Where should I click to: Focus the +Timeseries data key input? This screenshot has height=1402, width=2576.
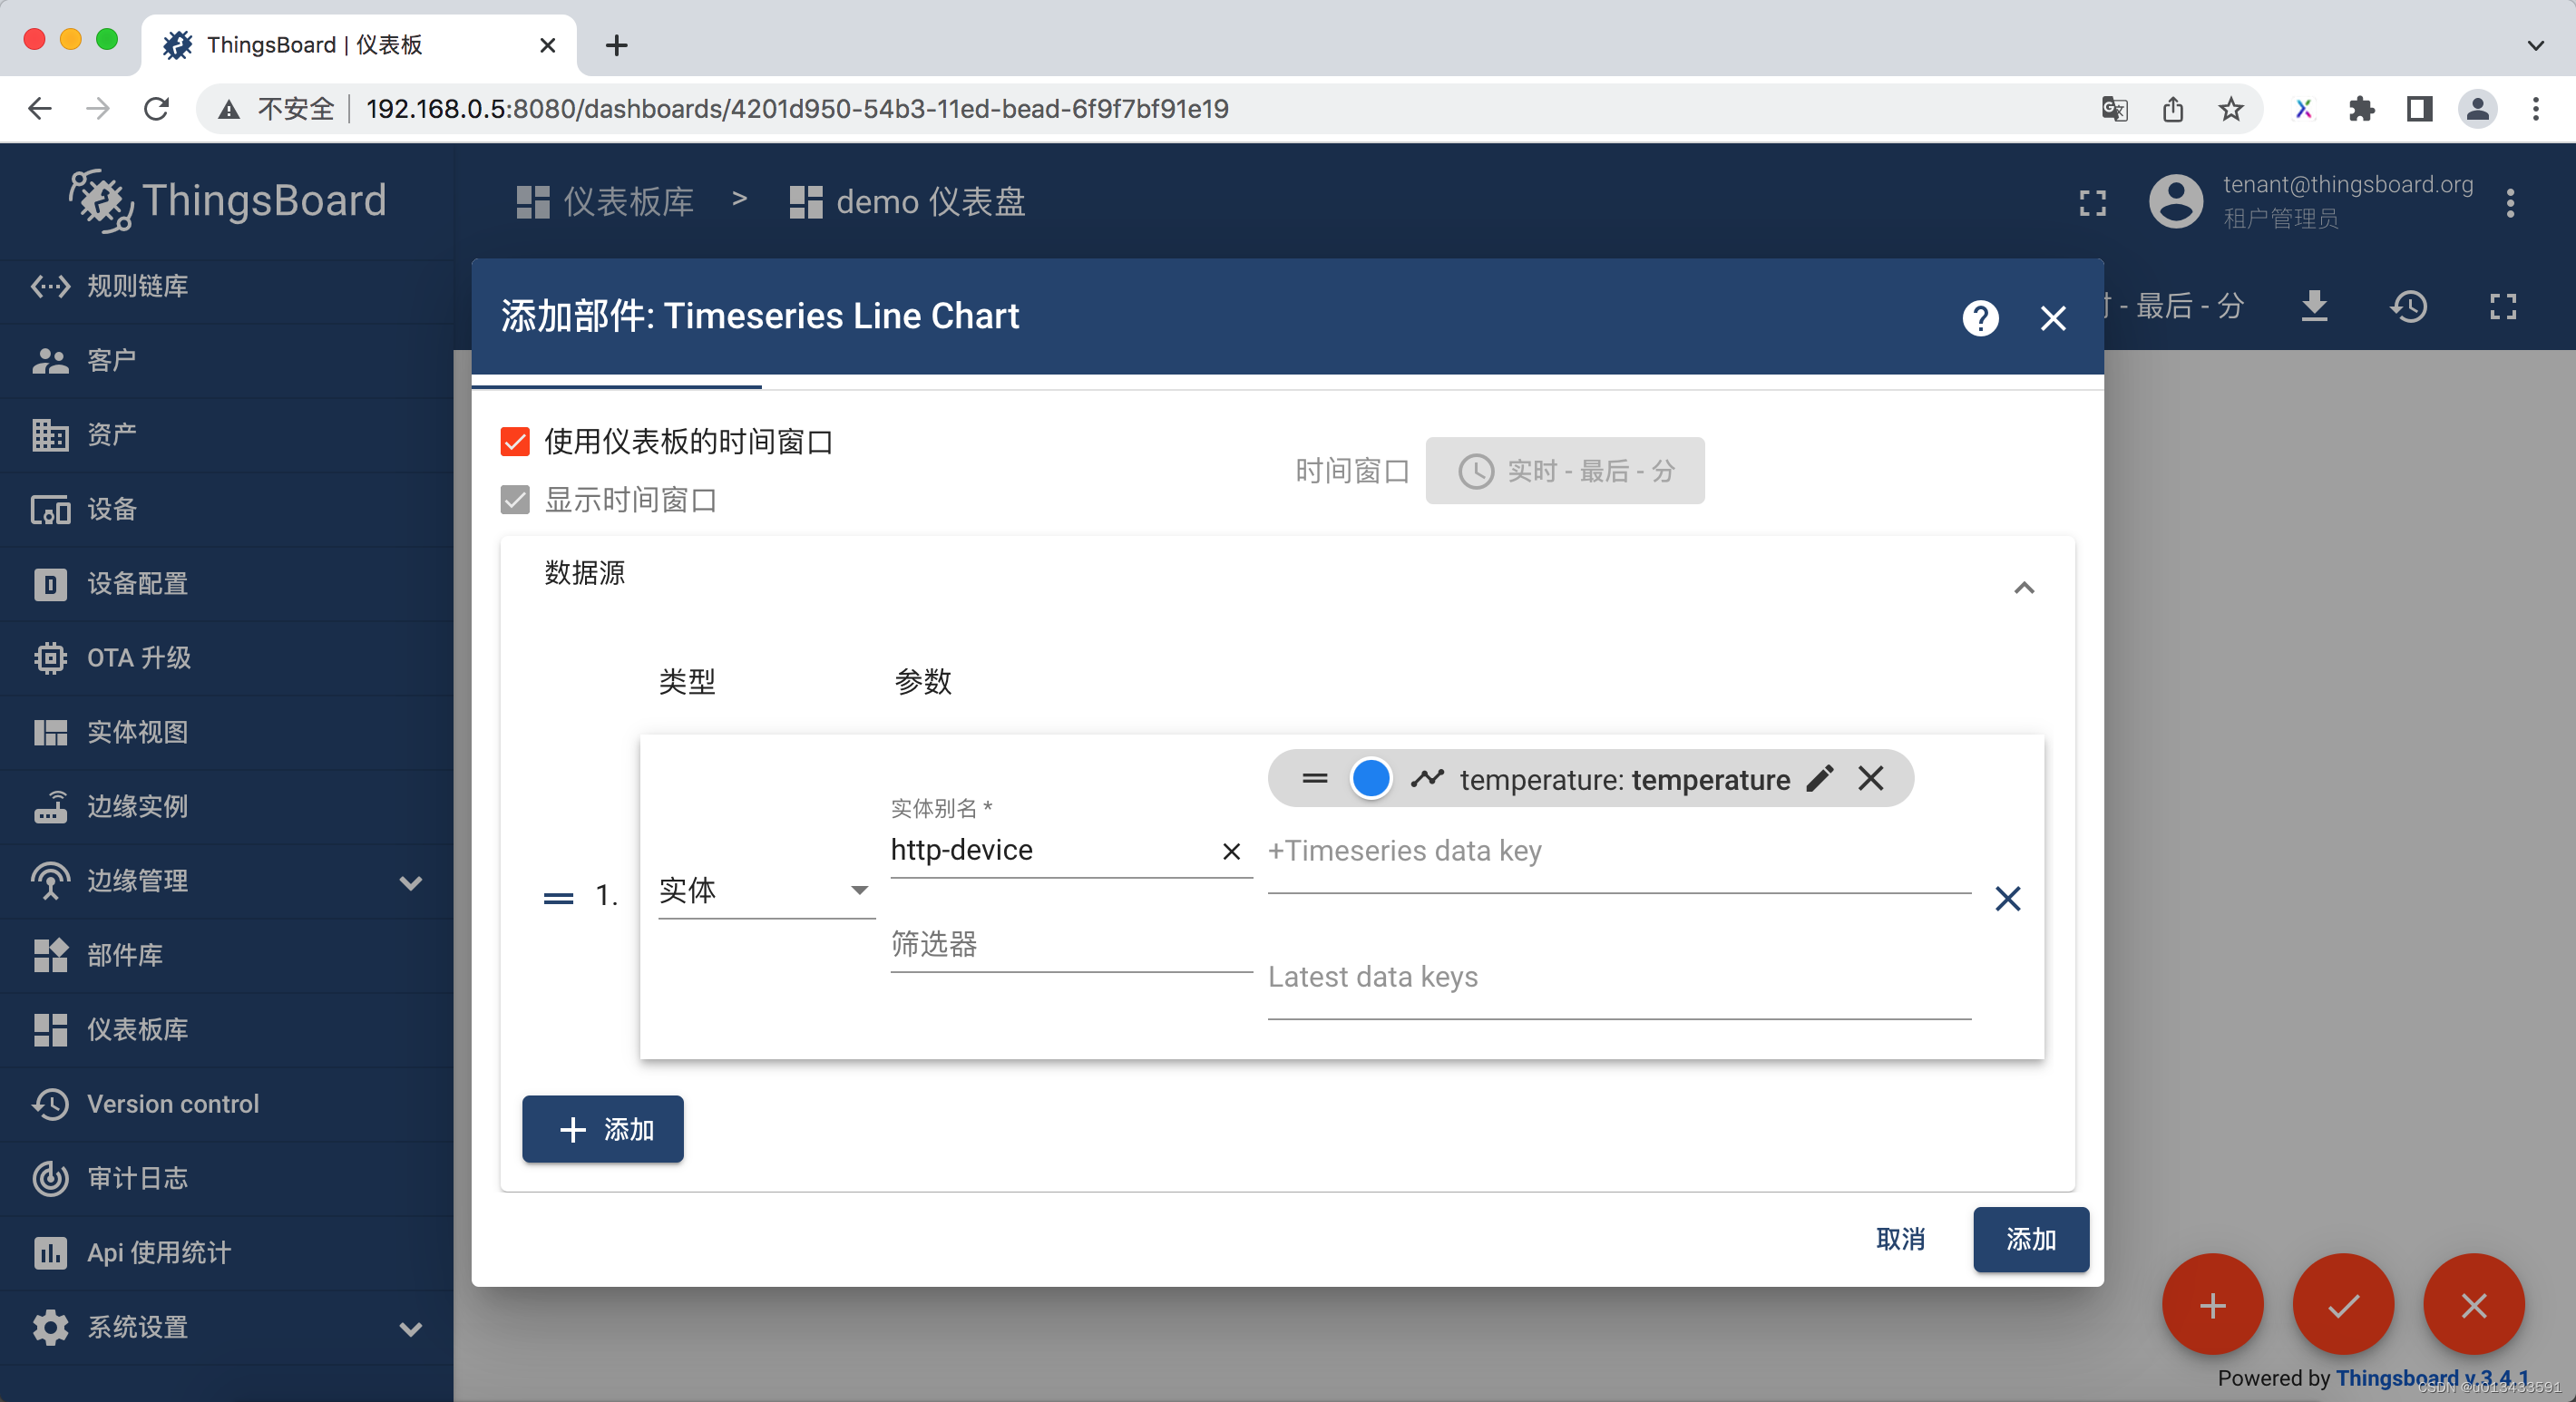[x=1618, y=851]
